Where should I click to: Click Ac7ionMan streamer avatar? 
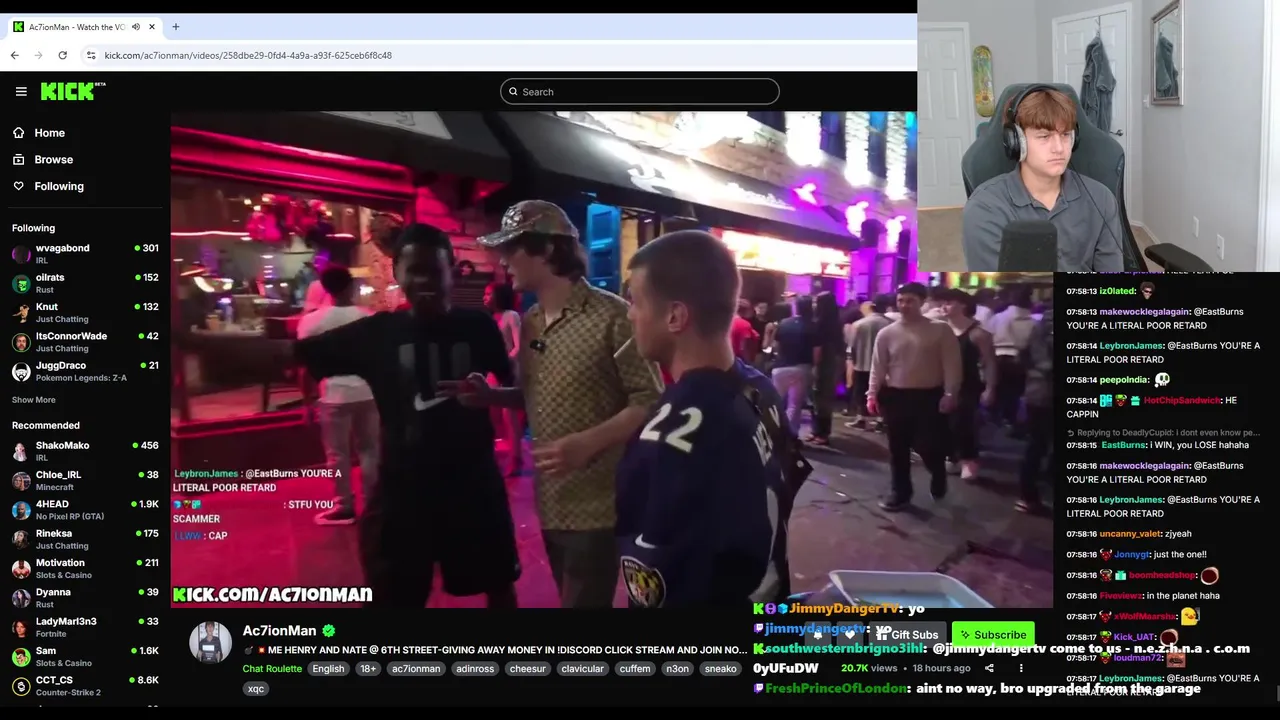(x=210, y=642)
